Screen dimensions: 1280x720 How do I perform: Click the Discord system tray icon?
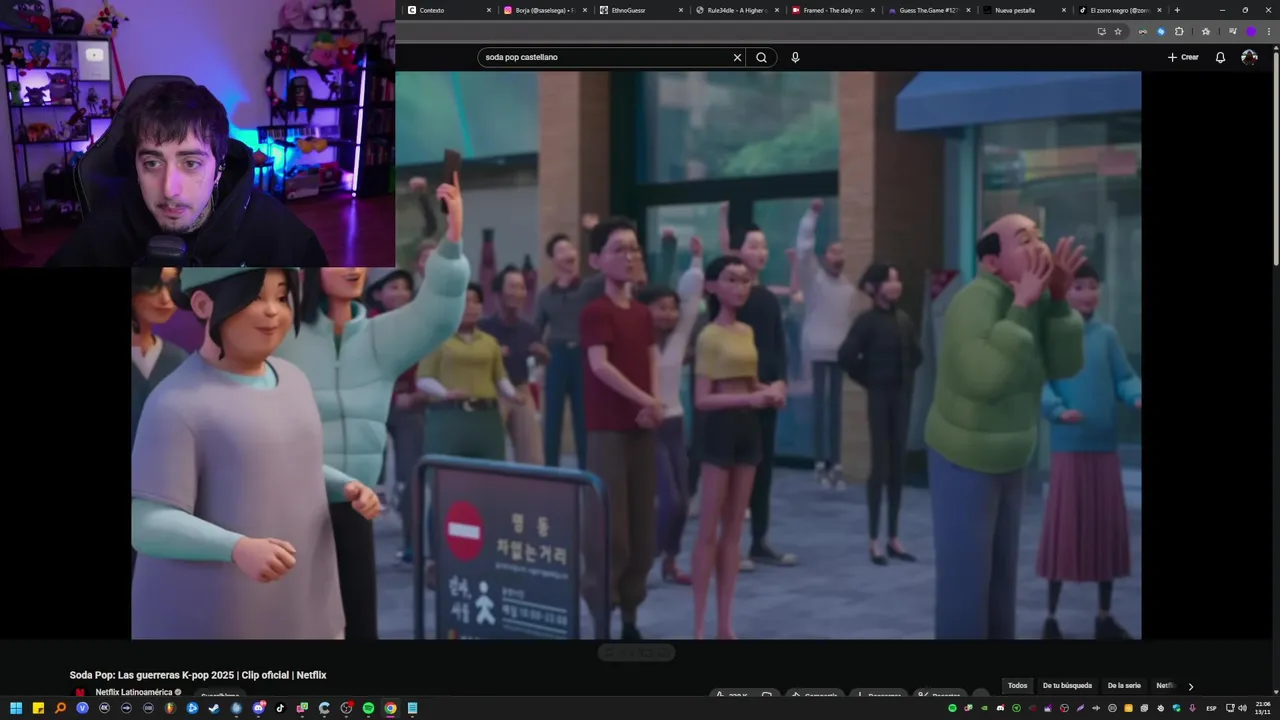point(1000,708)
